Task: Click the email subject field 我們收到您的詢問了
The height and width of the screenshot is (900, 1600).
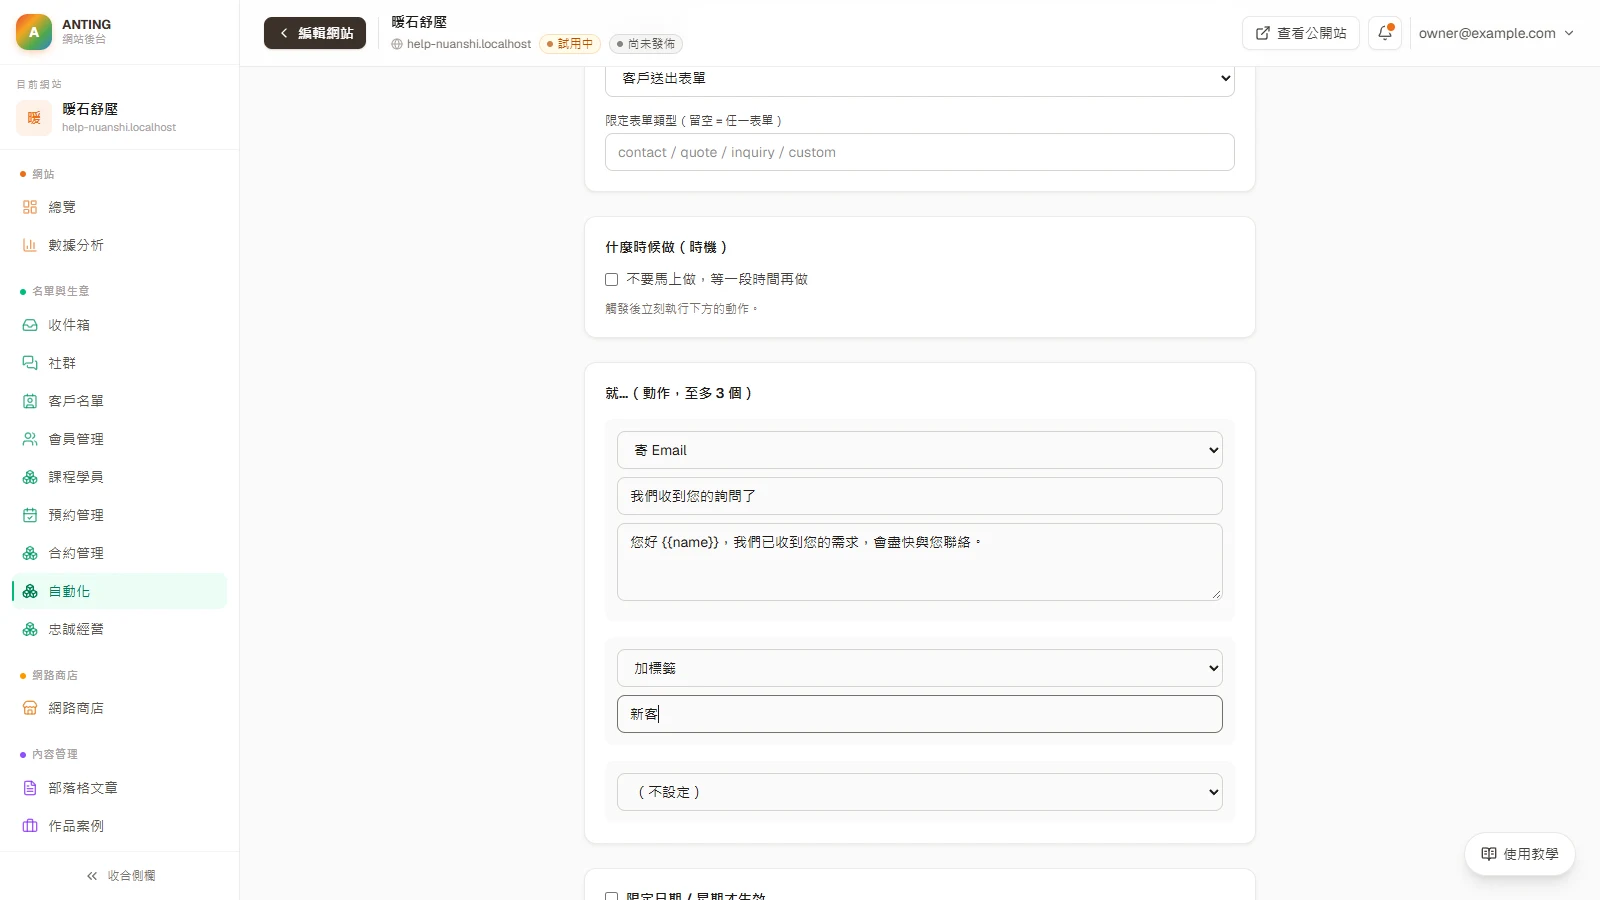Action: pos(920,496)
